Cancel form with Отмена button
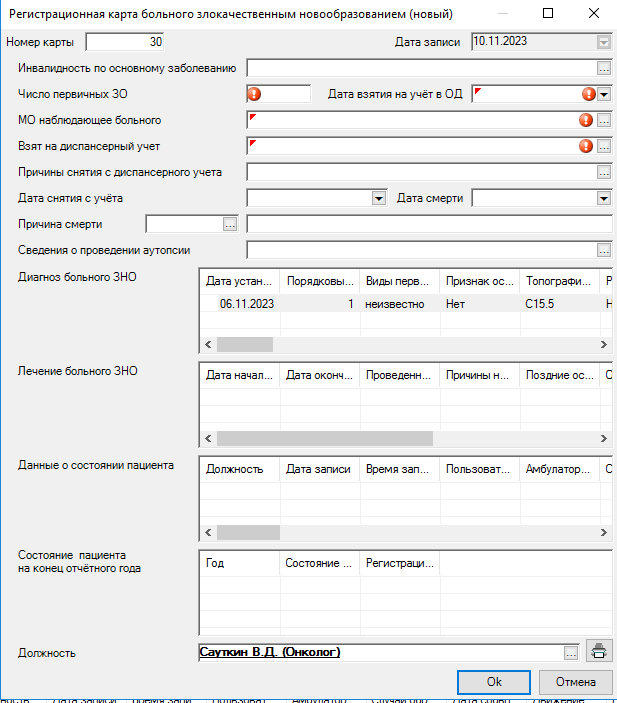The image size is (617, 703). pyautogui.click(x=576, y=682)
